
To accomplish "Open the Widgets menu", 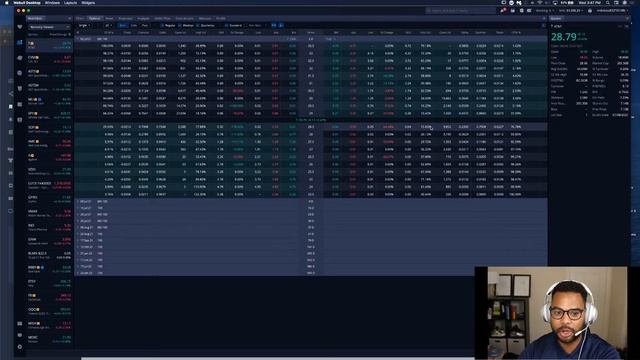I will (x=88, y=2).
